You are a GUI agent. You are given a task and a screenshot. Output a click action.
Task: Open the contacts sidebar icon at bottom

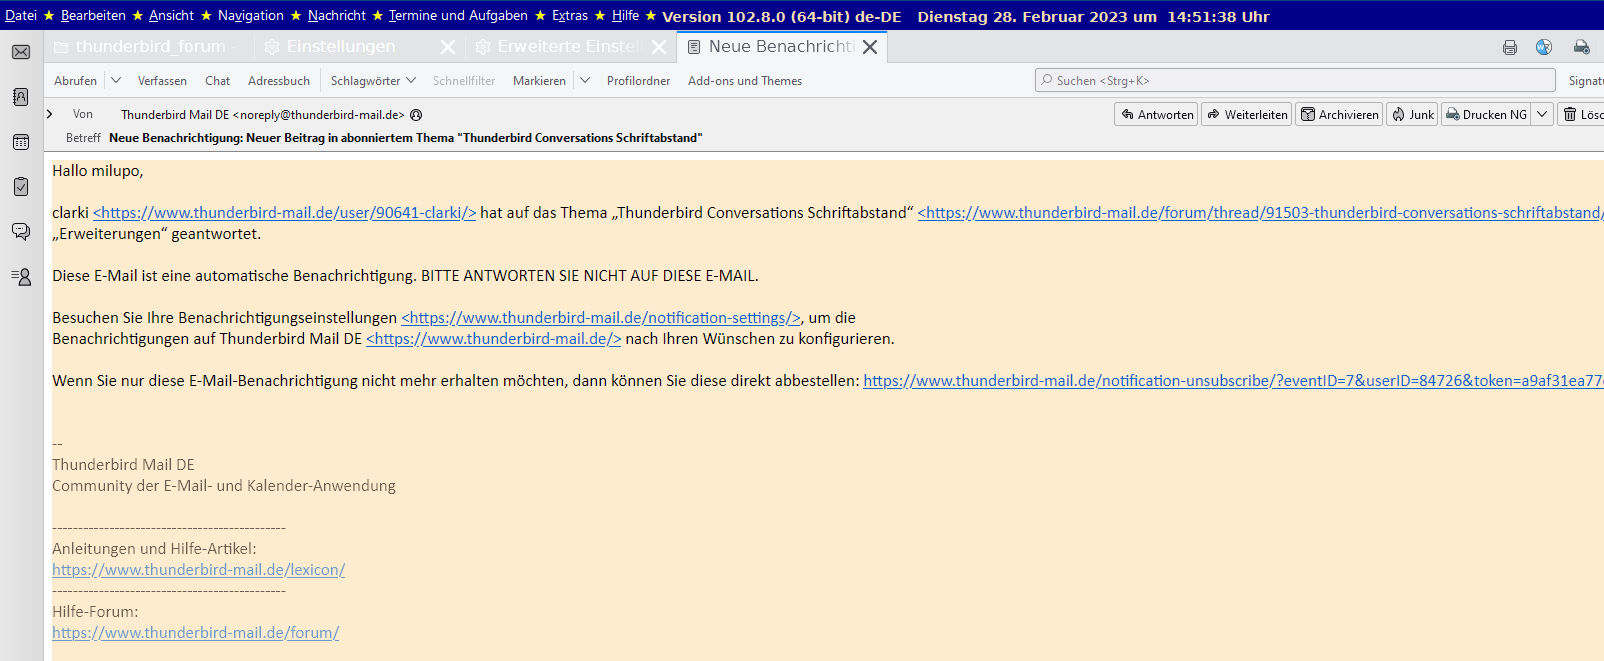pos(21,277)
